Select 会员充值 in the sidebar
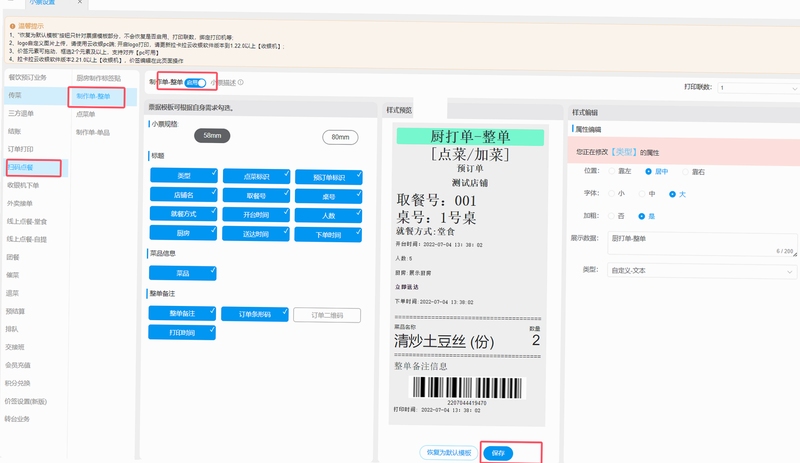Screen dimensions: 800x463 tap(18, 365)
